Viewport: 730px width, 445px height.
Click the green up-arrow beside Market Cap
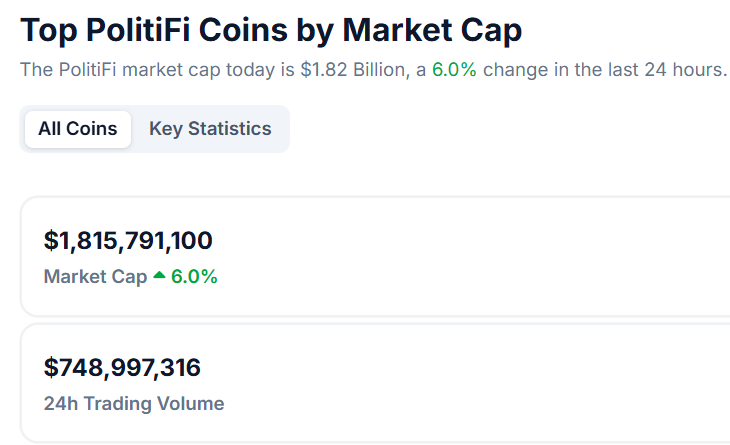pos(158,276)
